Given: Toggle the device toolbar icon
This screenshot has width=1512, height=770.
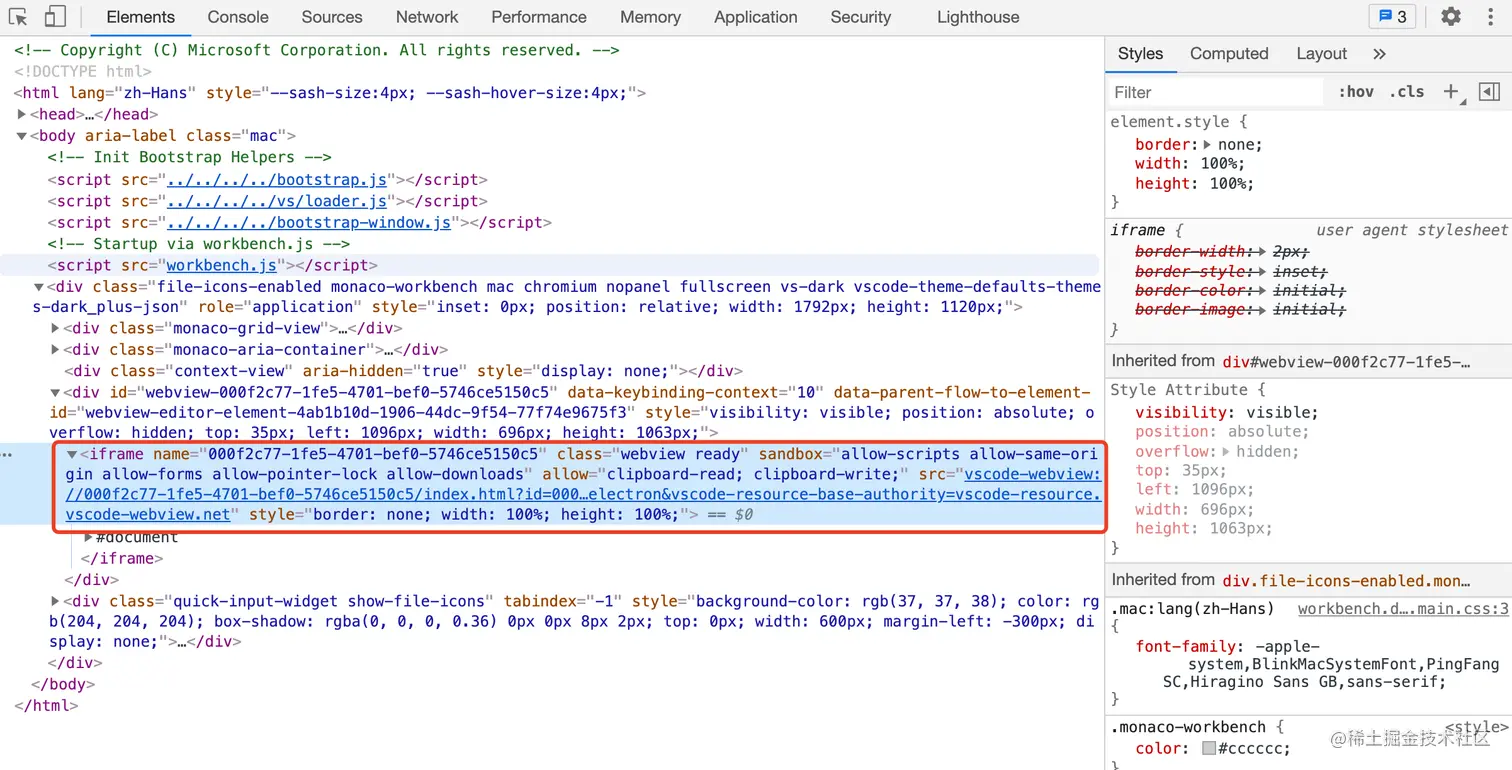Looking at the screenshot, I should click(55, 17).
